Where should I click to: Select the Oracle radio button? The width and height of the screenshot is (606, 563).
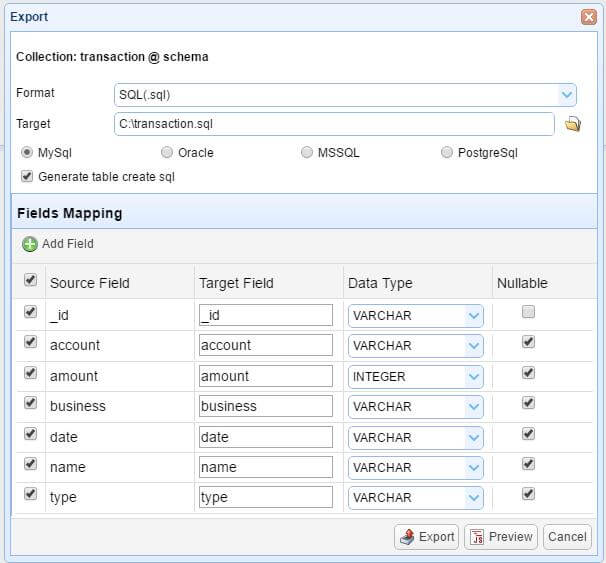[x=167, y=152]
